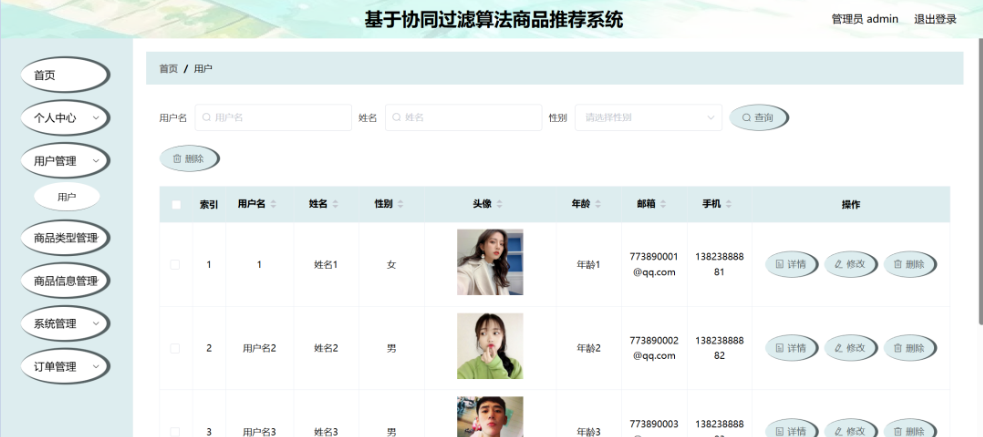Click 年龄2 cell

tap(589, 348)
